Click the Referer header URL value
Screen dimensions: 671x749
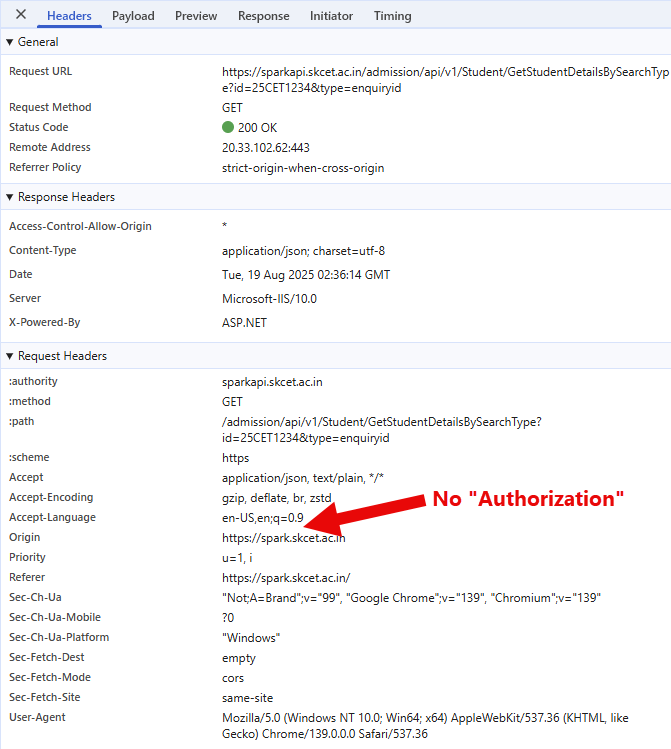coord(286,578)
